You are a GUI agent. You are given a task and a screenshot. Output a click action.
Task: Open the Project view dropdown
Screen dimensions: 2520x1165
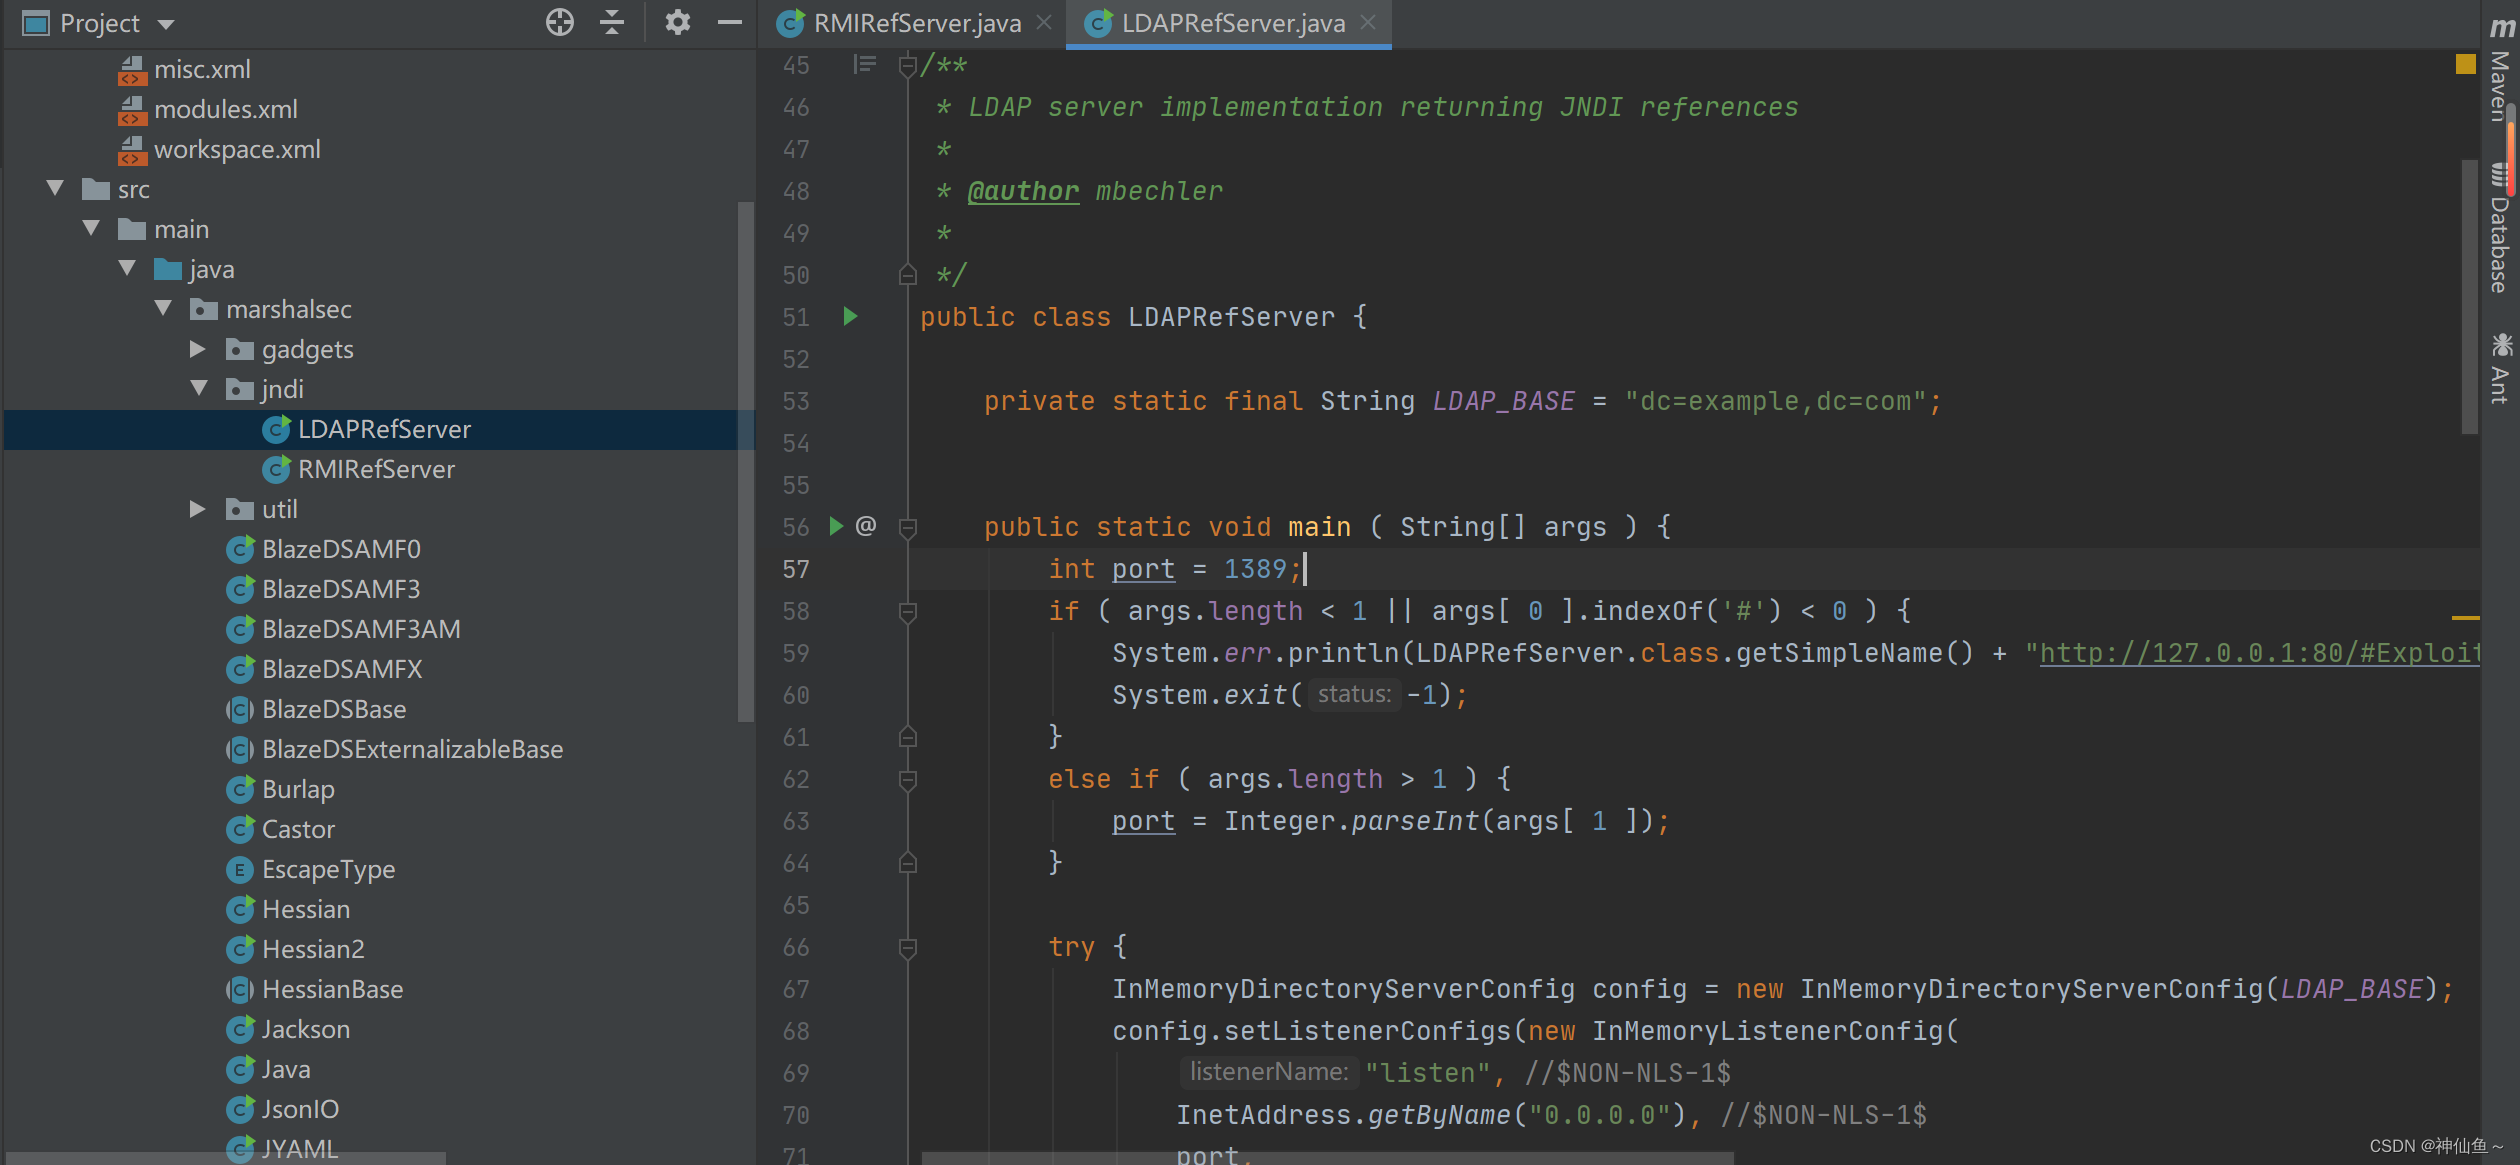pyautogui.click(x=166, y=23)
